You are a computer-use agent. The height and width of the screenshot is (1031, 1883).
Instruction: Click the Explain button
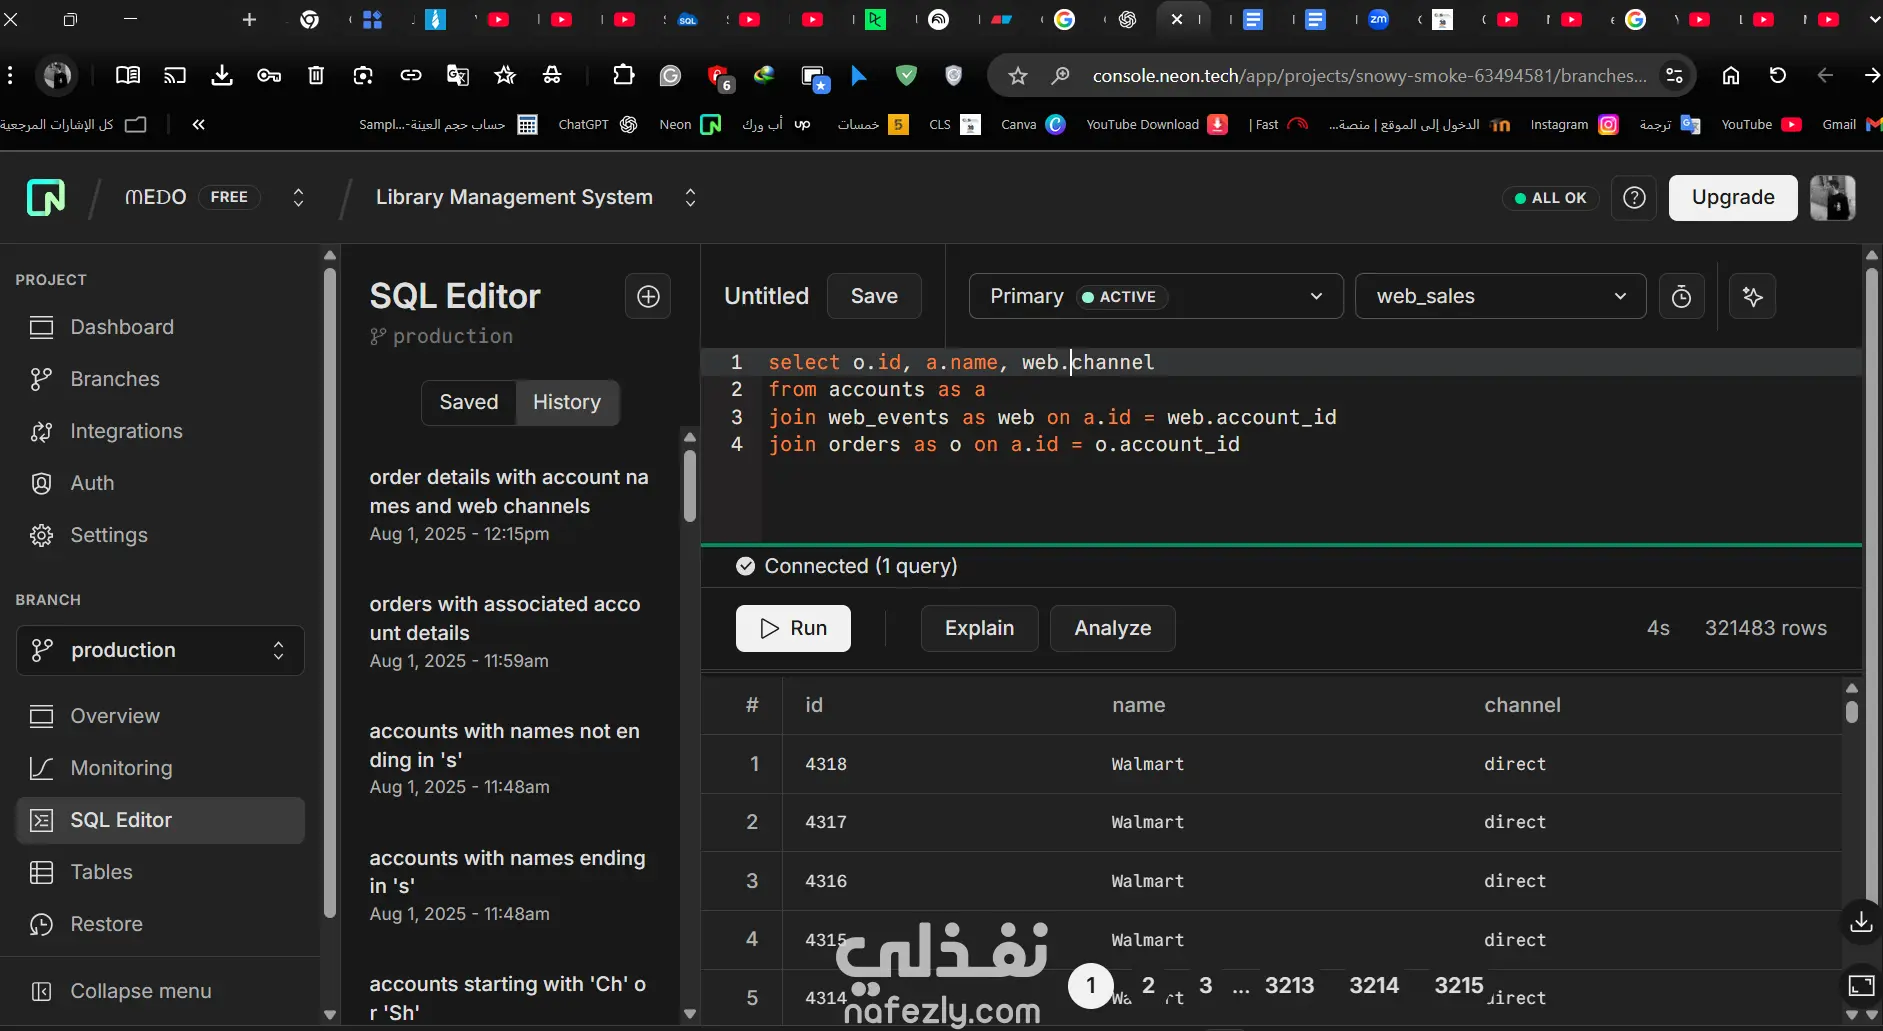(979, 628)
